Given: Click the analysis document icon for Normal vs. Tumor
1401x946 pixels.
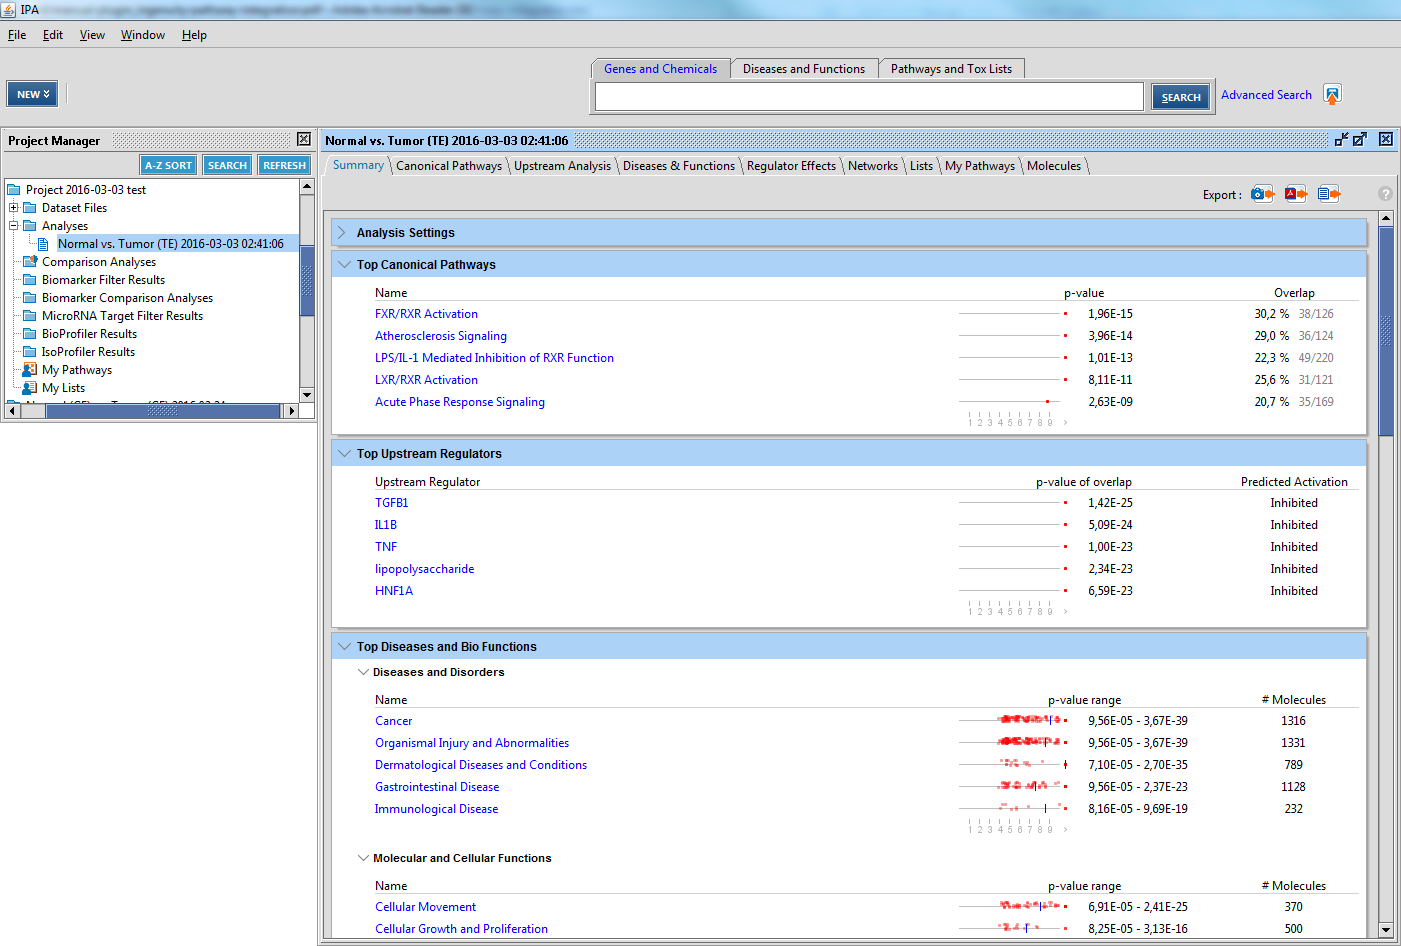Looking at the screenshot, I should click(43, 244).
